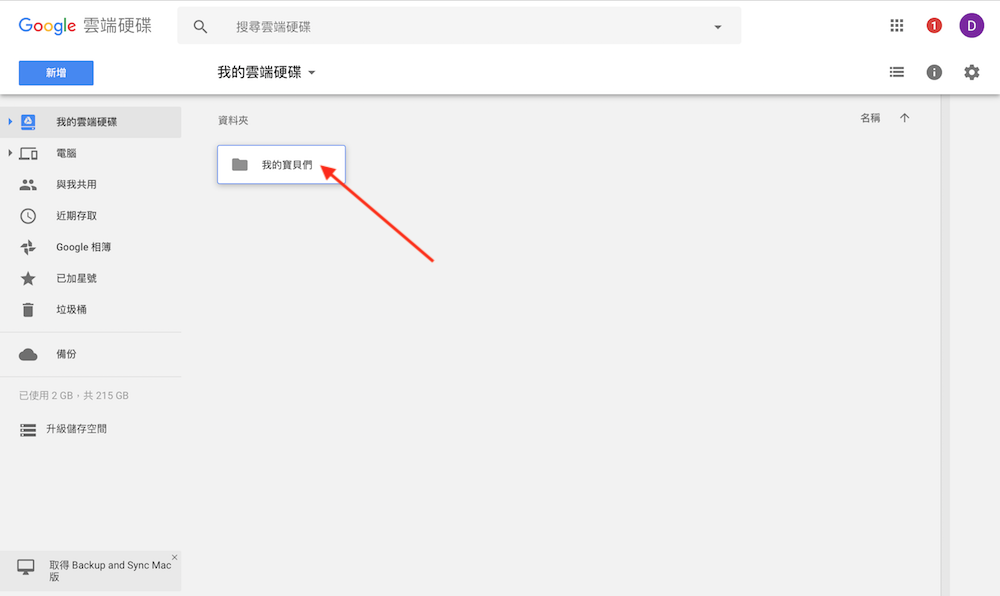The image size is (1000, 596).
Task: Open the 我的雲端硬碟 breadcrumb dropdown
Action: pos(267,72)
